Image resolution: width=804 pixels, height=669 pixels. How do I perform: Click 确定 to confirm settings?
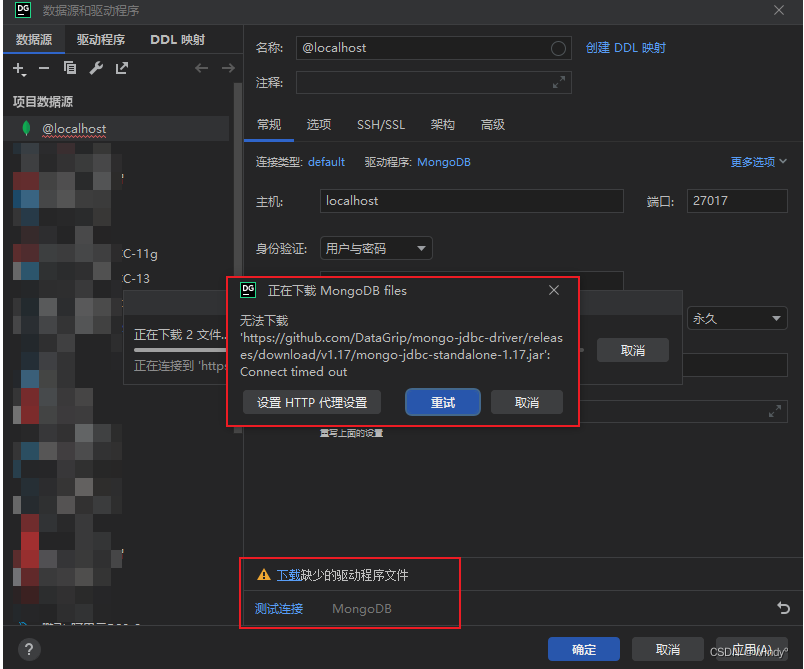[x=584, y=650]
